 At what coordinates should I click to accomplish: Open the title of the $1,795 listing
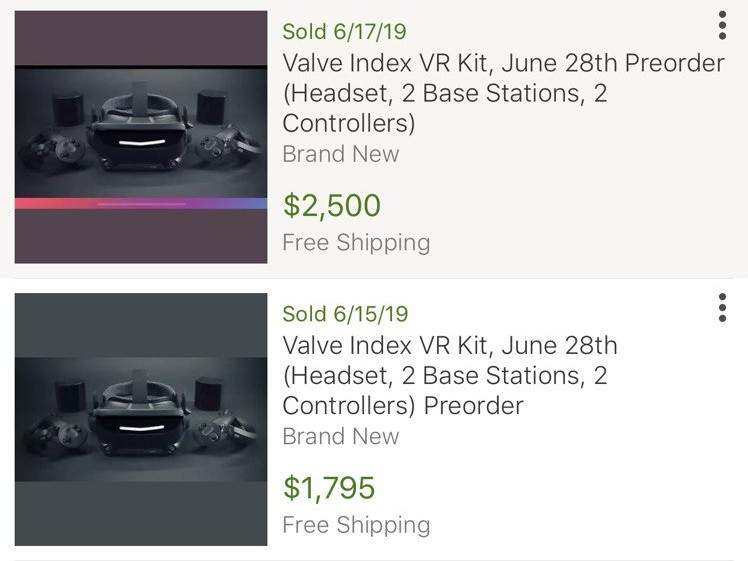pyautogui.click(x=450, y=376)
